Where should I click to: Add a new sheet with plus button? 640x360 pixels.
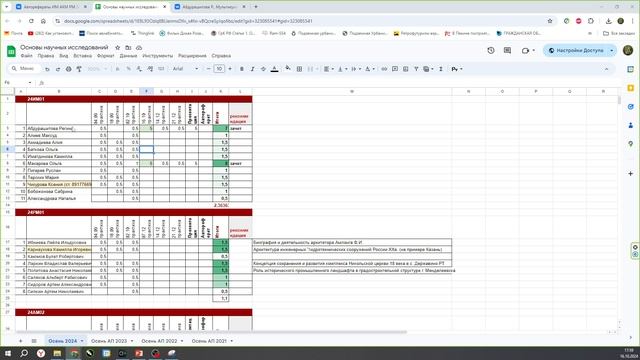point(20,341)
